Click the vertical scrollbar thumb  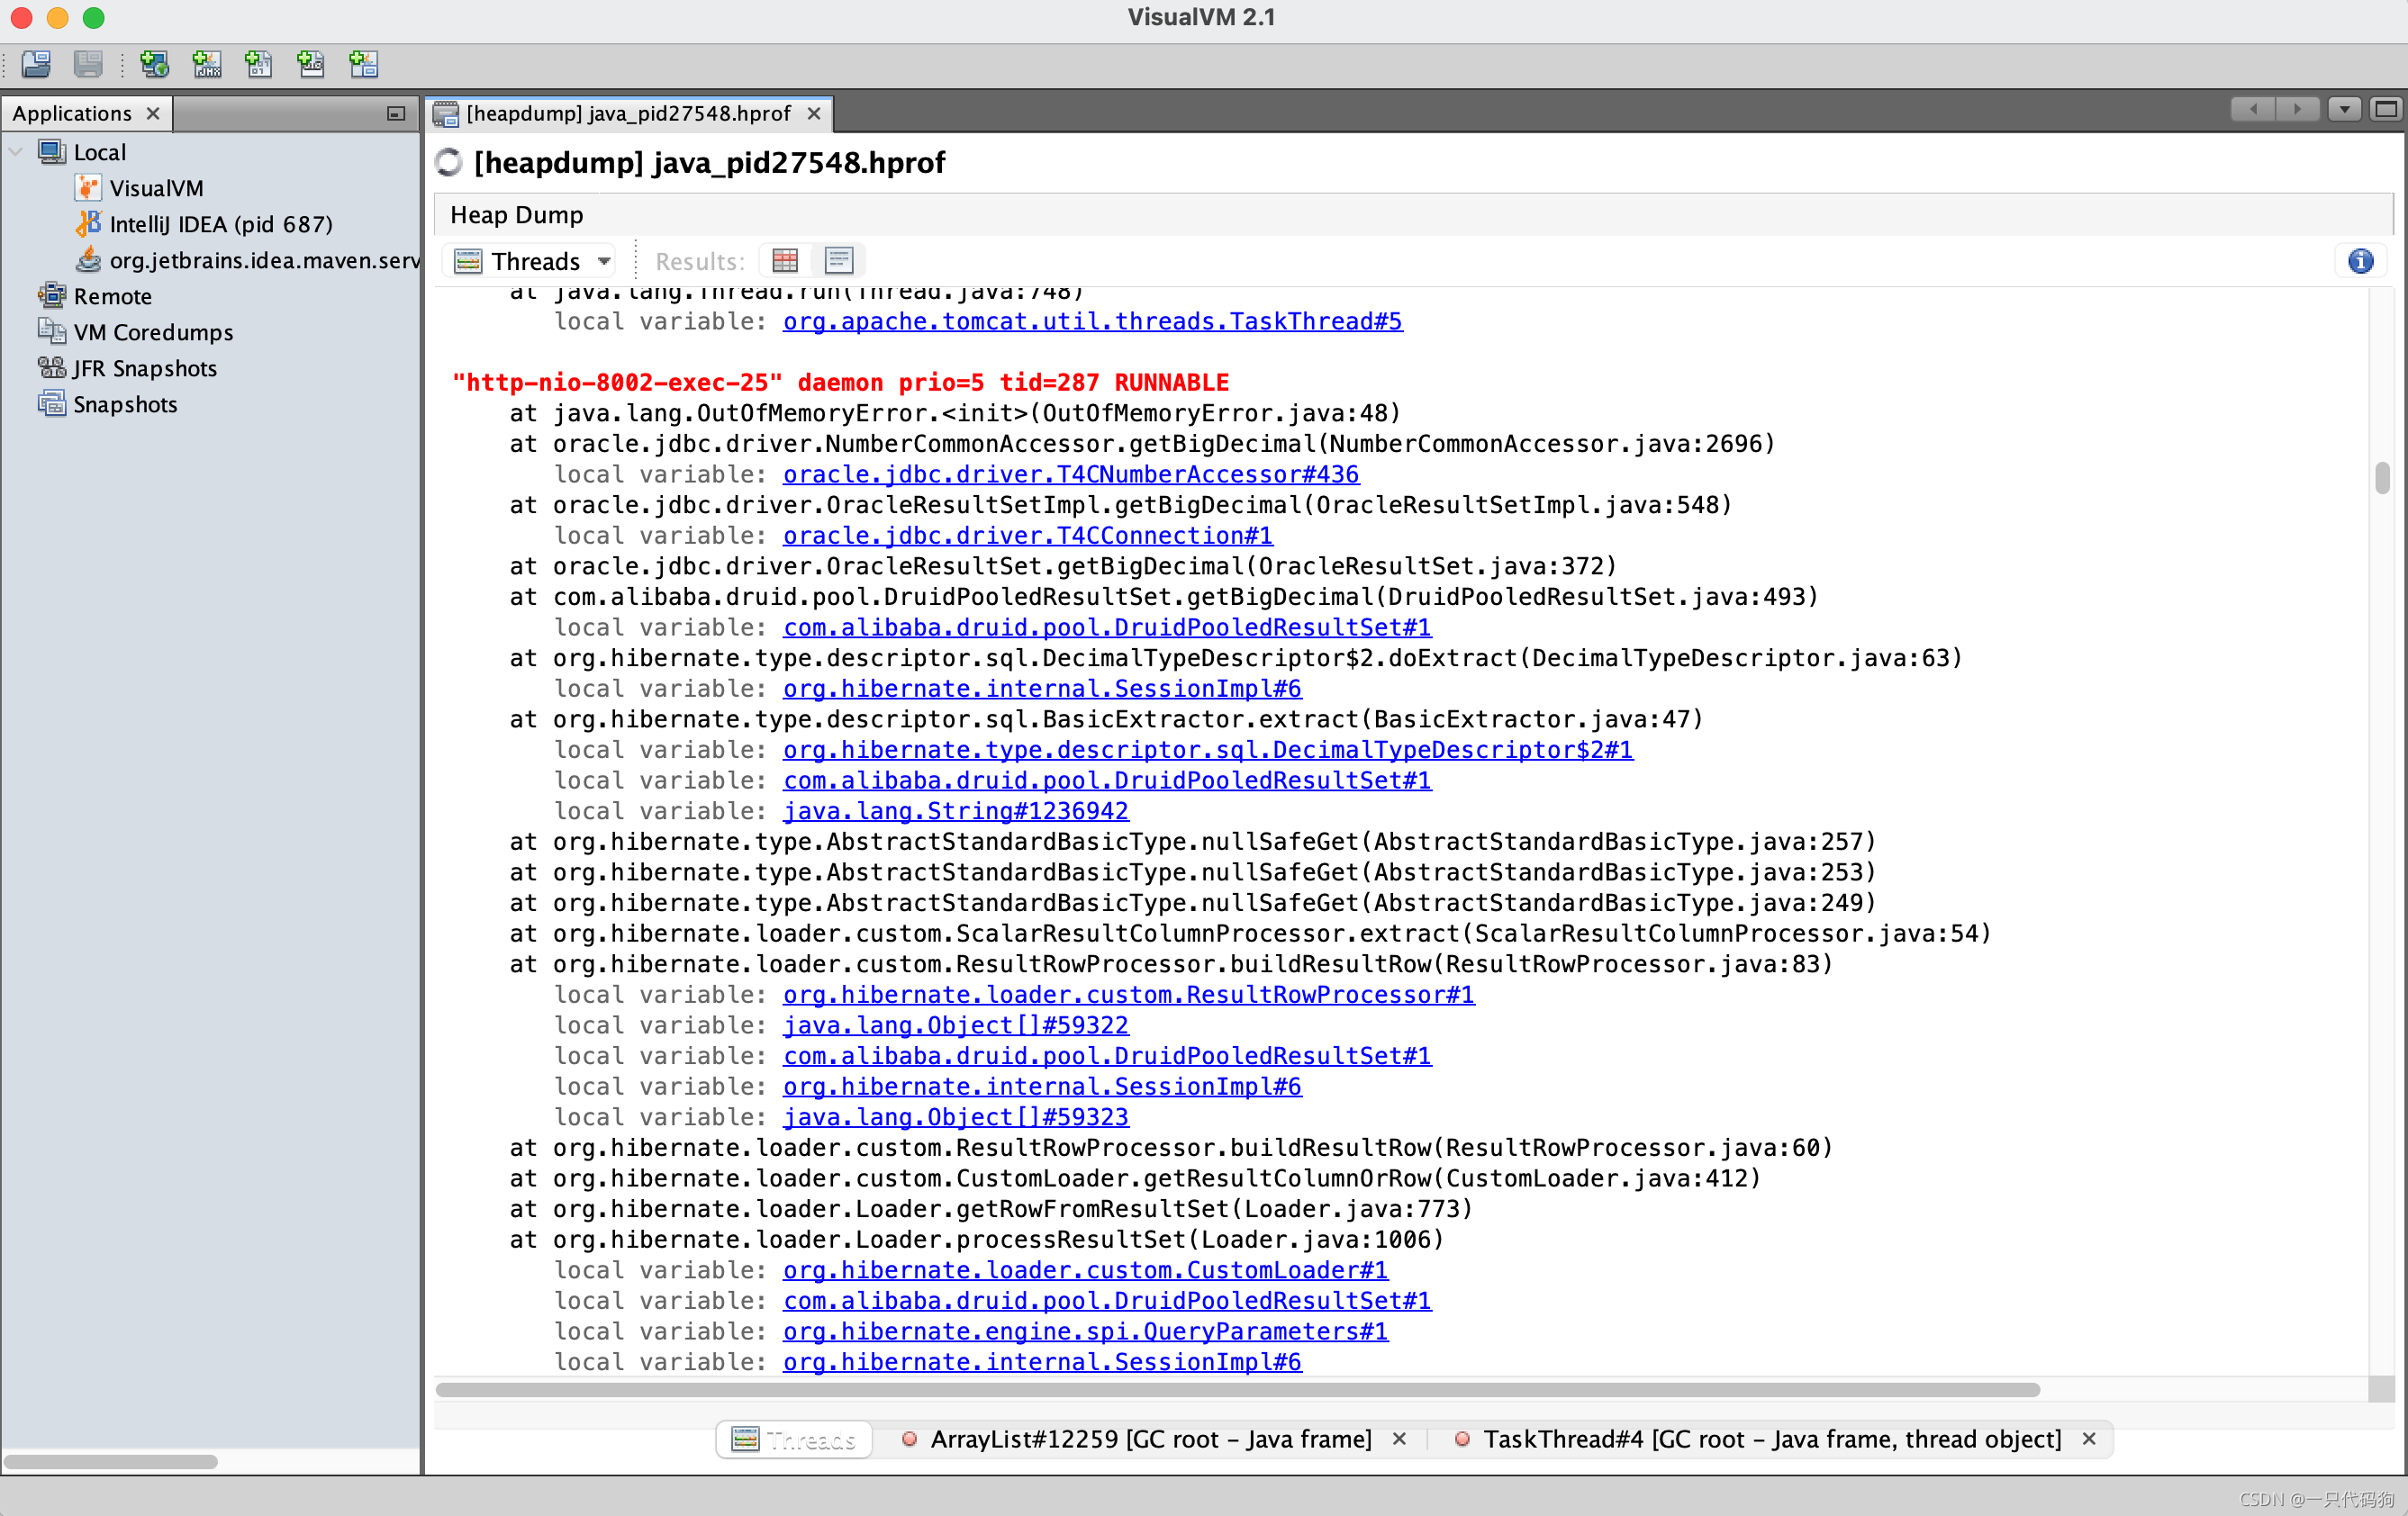[2381, 477]
